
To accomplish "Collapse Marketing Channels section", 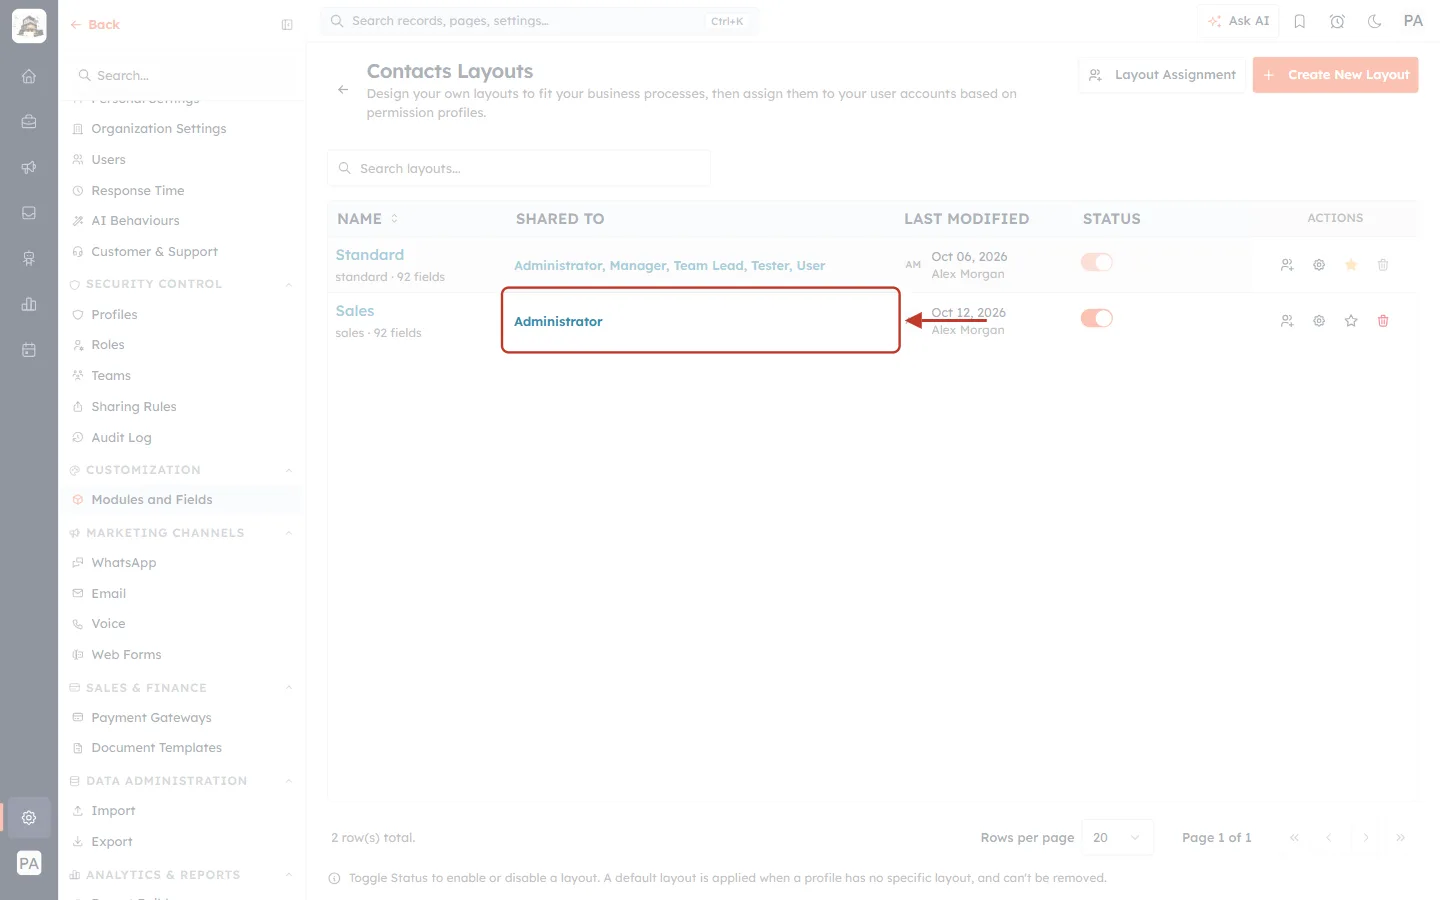I will pyautogui.click(x=289, y=534).
